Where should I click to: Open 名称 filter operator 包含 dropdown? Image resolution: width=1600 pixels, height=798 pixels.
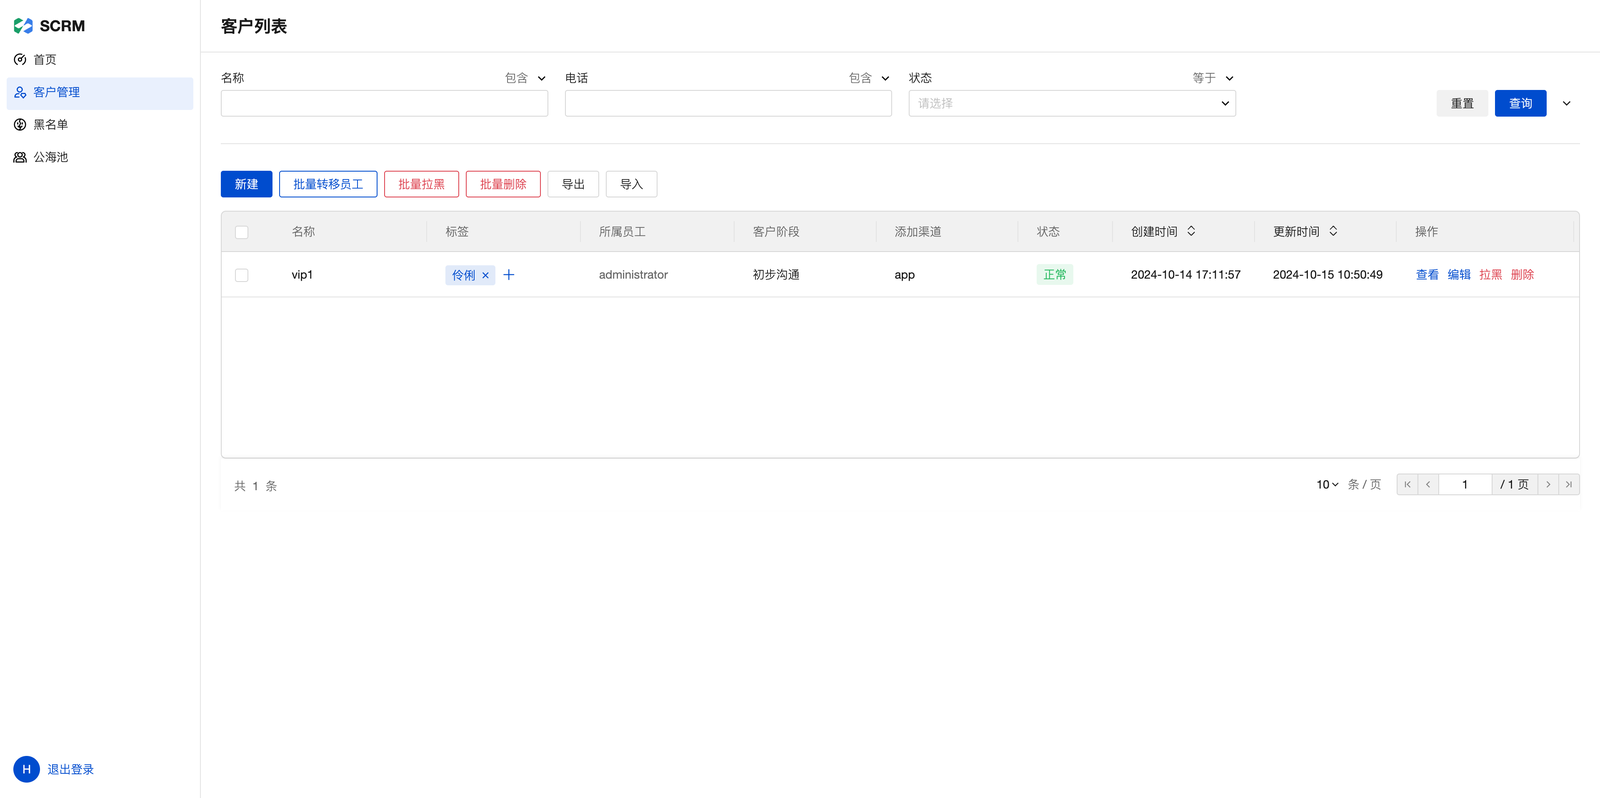click(525, 78)
